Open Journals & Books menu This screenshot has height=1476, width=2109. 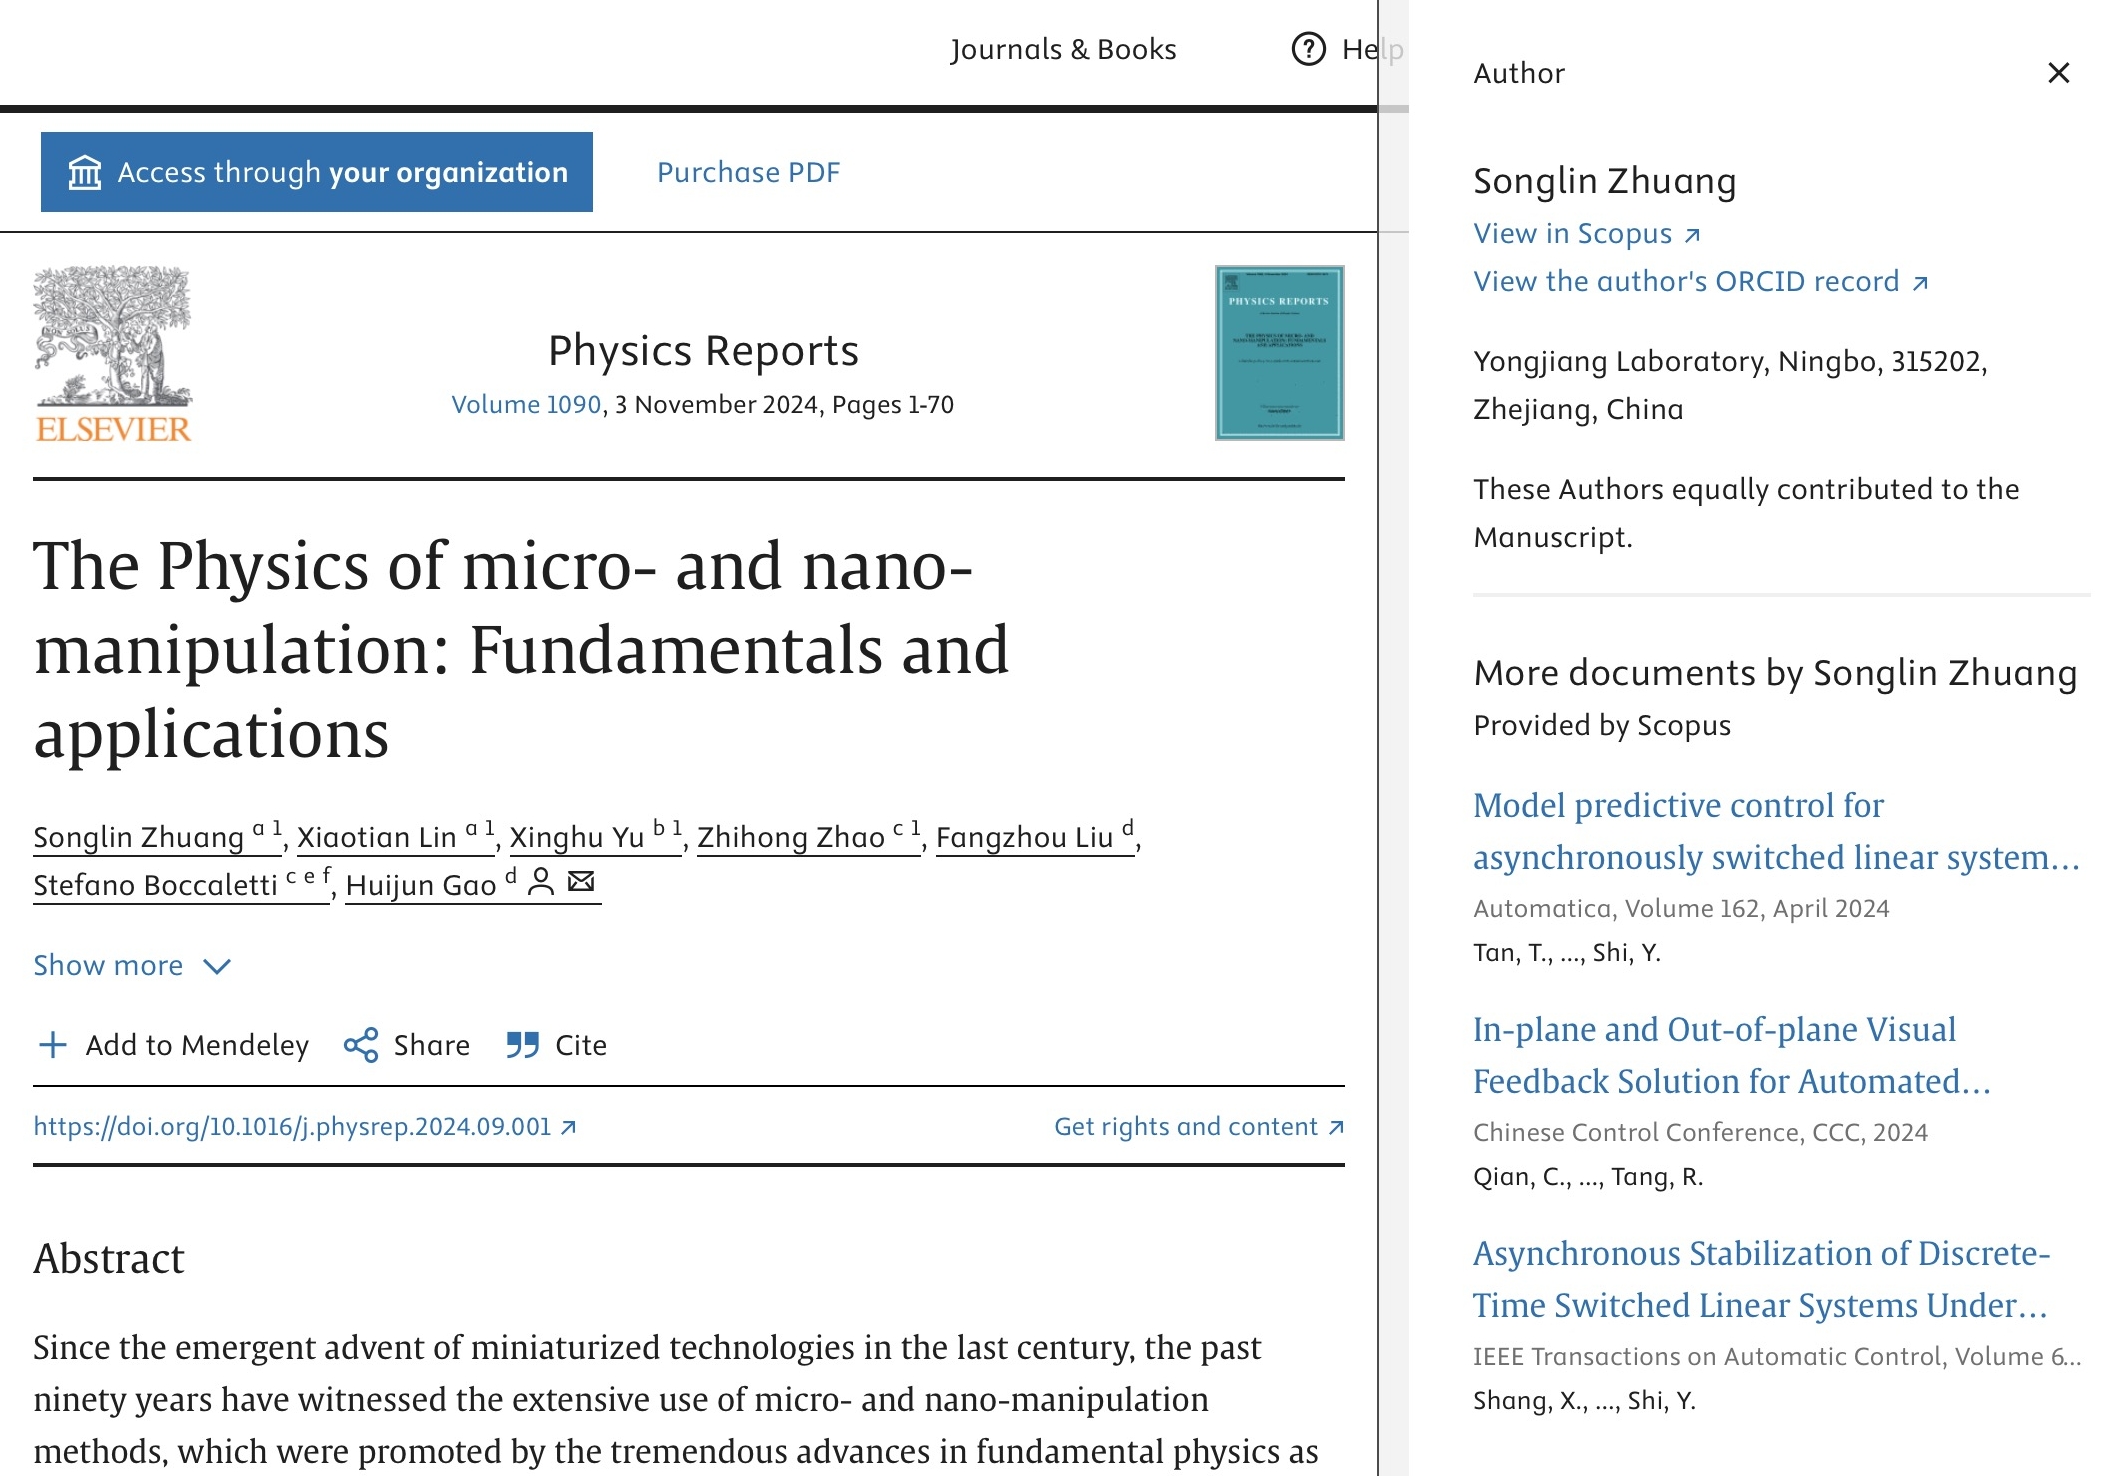tap(1063, 49)
